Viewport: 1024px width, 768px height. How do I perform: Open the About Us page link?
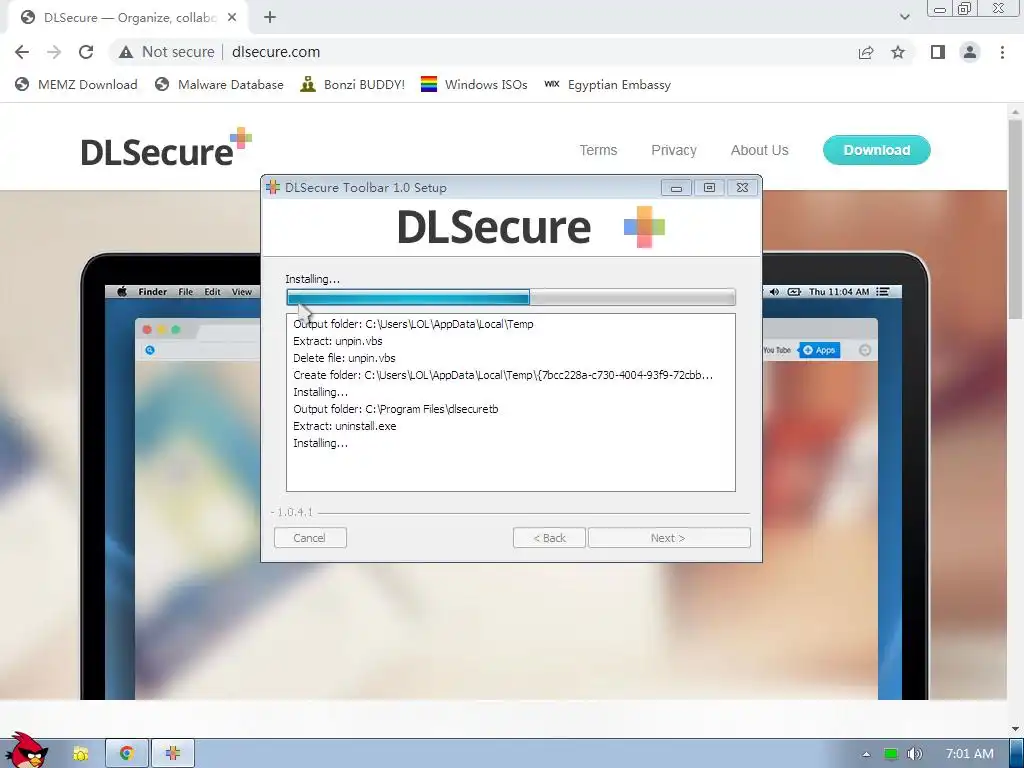[760, 150]
